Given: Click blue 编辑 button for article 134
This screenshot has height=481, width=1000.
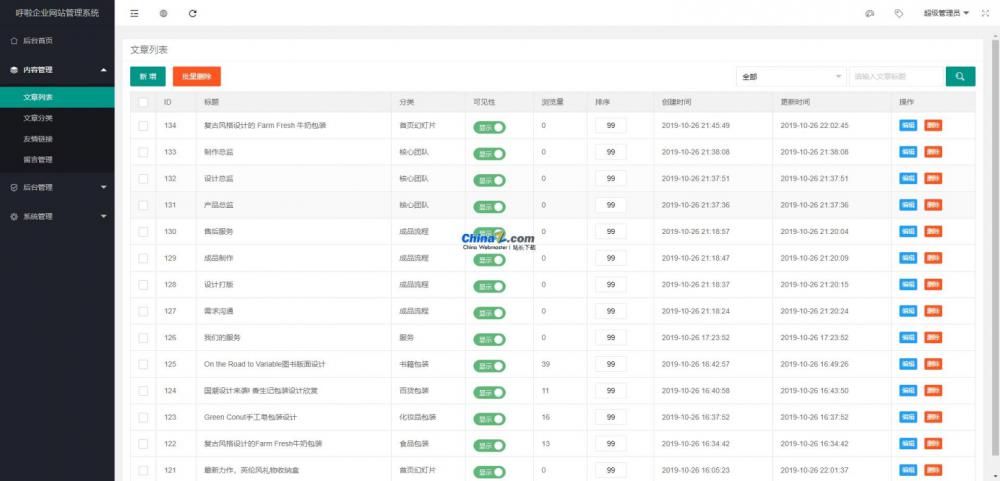Looking at the screenshot, I should 908,126.
